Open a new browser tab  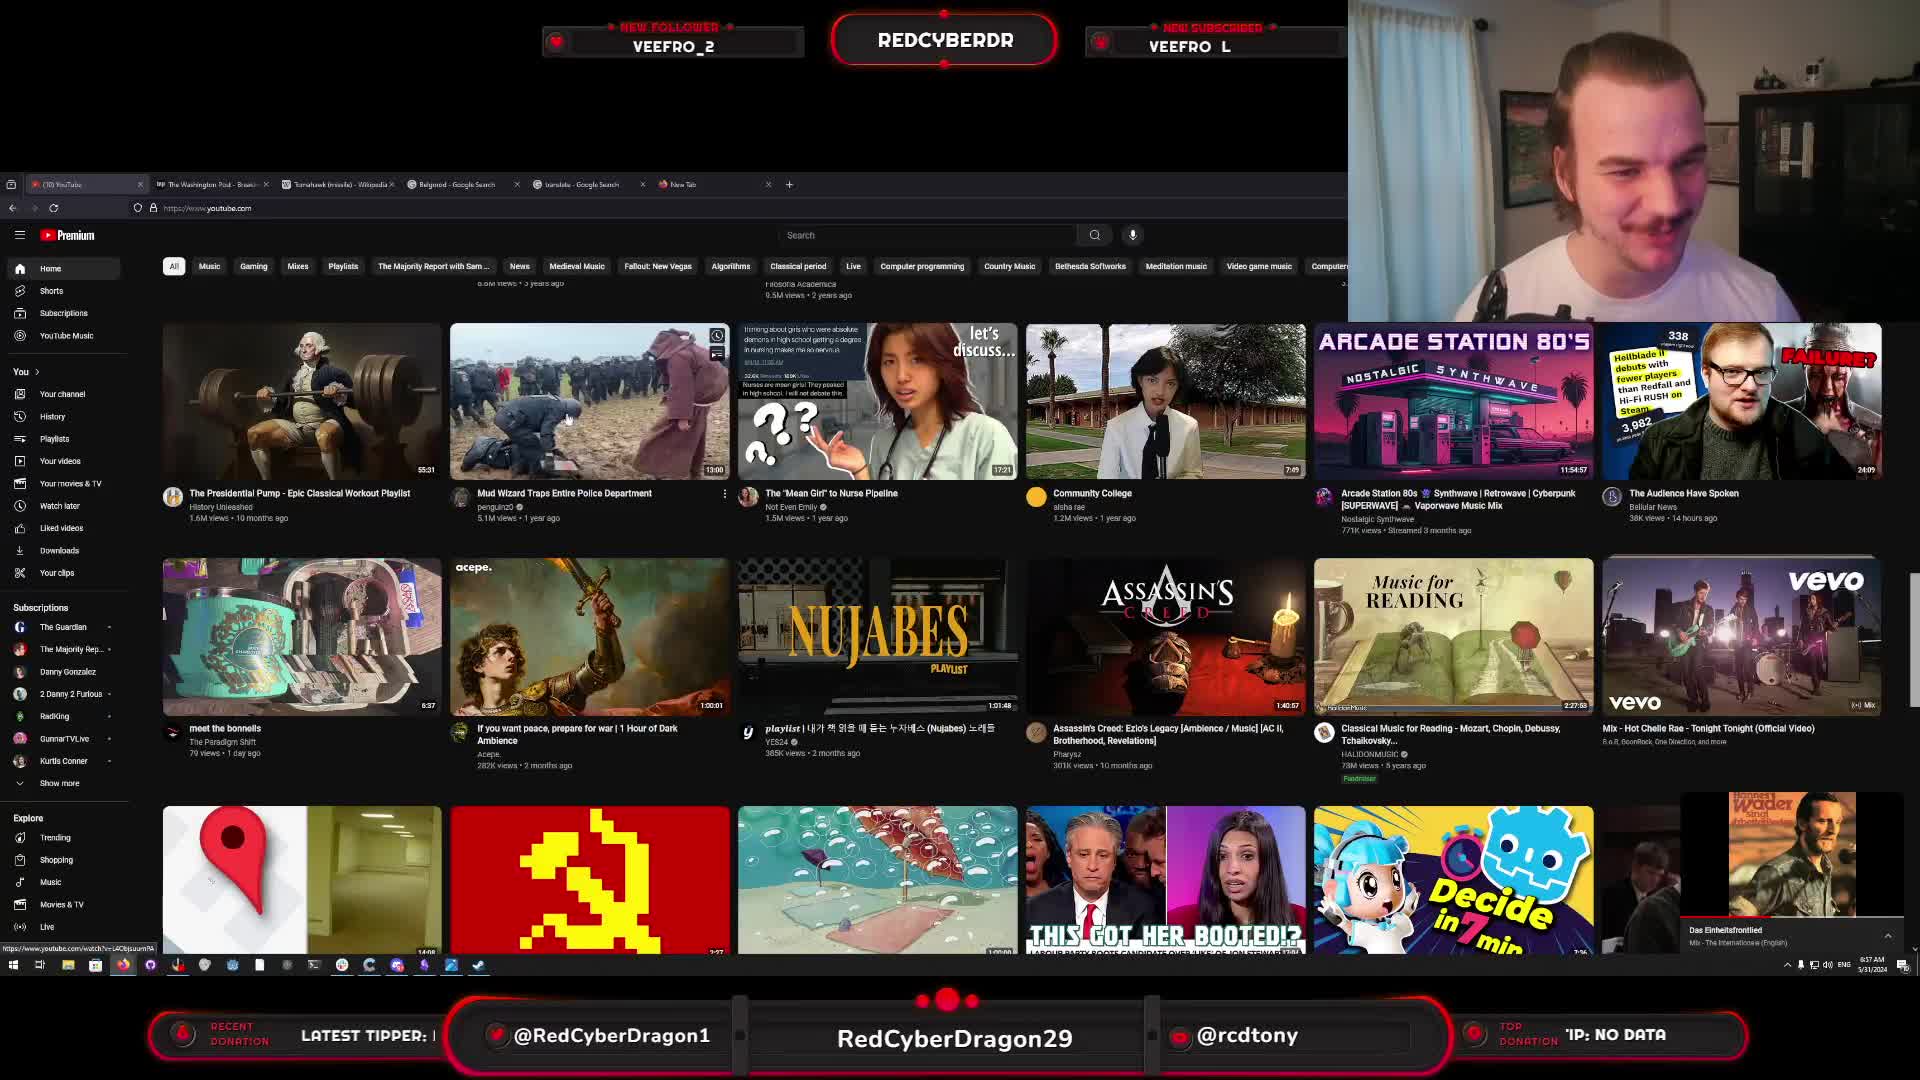789,184
